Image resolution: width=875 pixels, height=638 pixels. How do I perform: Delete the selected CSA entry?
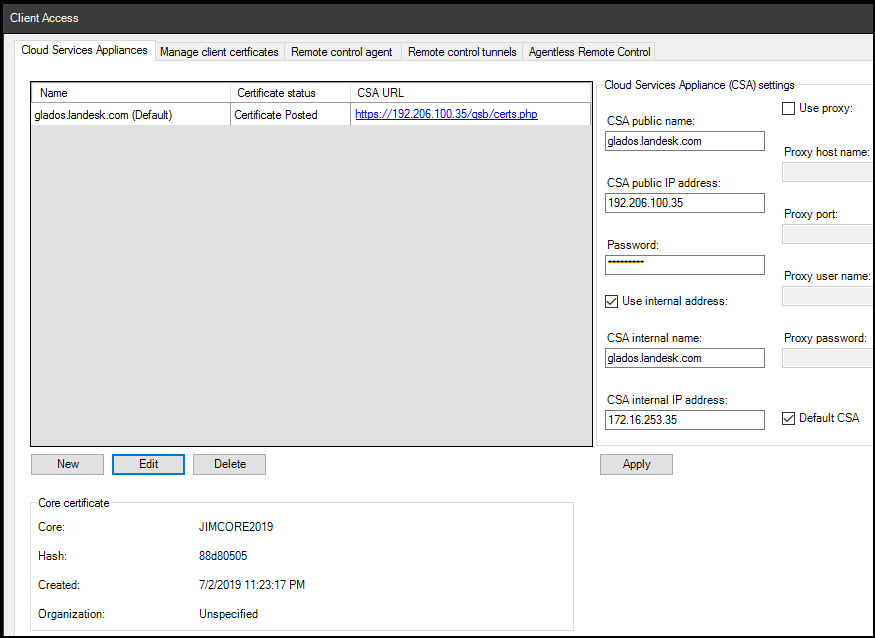[x=229, y=464]
